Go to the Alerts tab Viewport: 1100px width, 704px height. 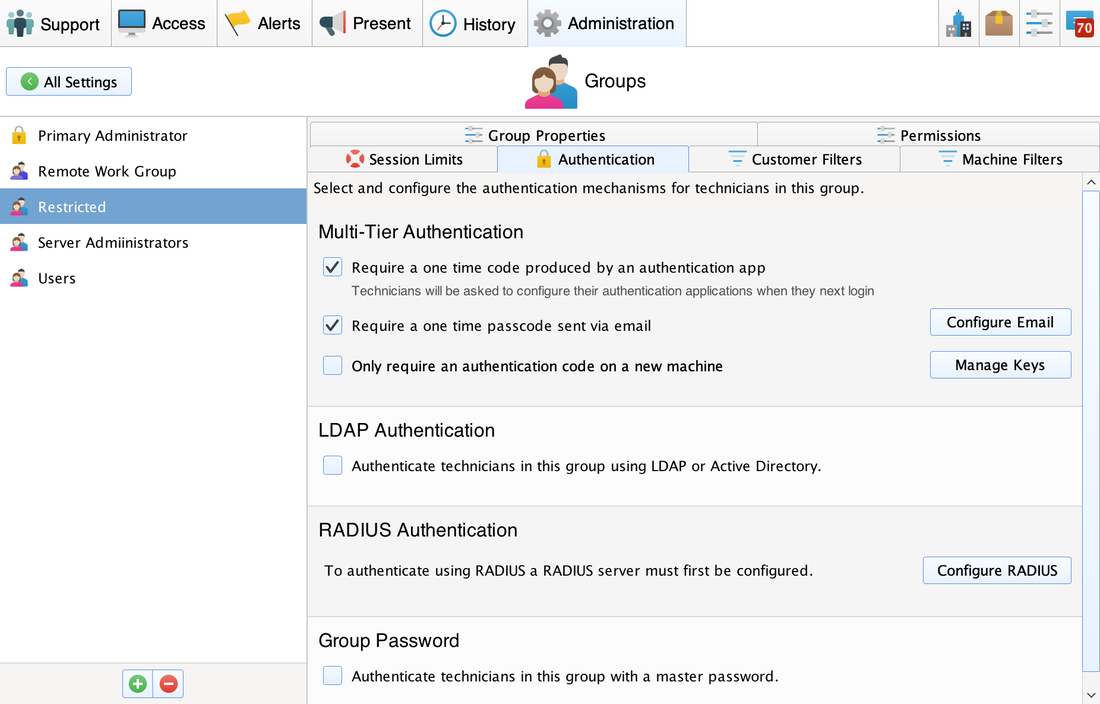pos(264,23)
